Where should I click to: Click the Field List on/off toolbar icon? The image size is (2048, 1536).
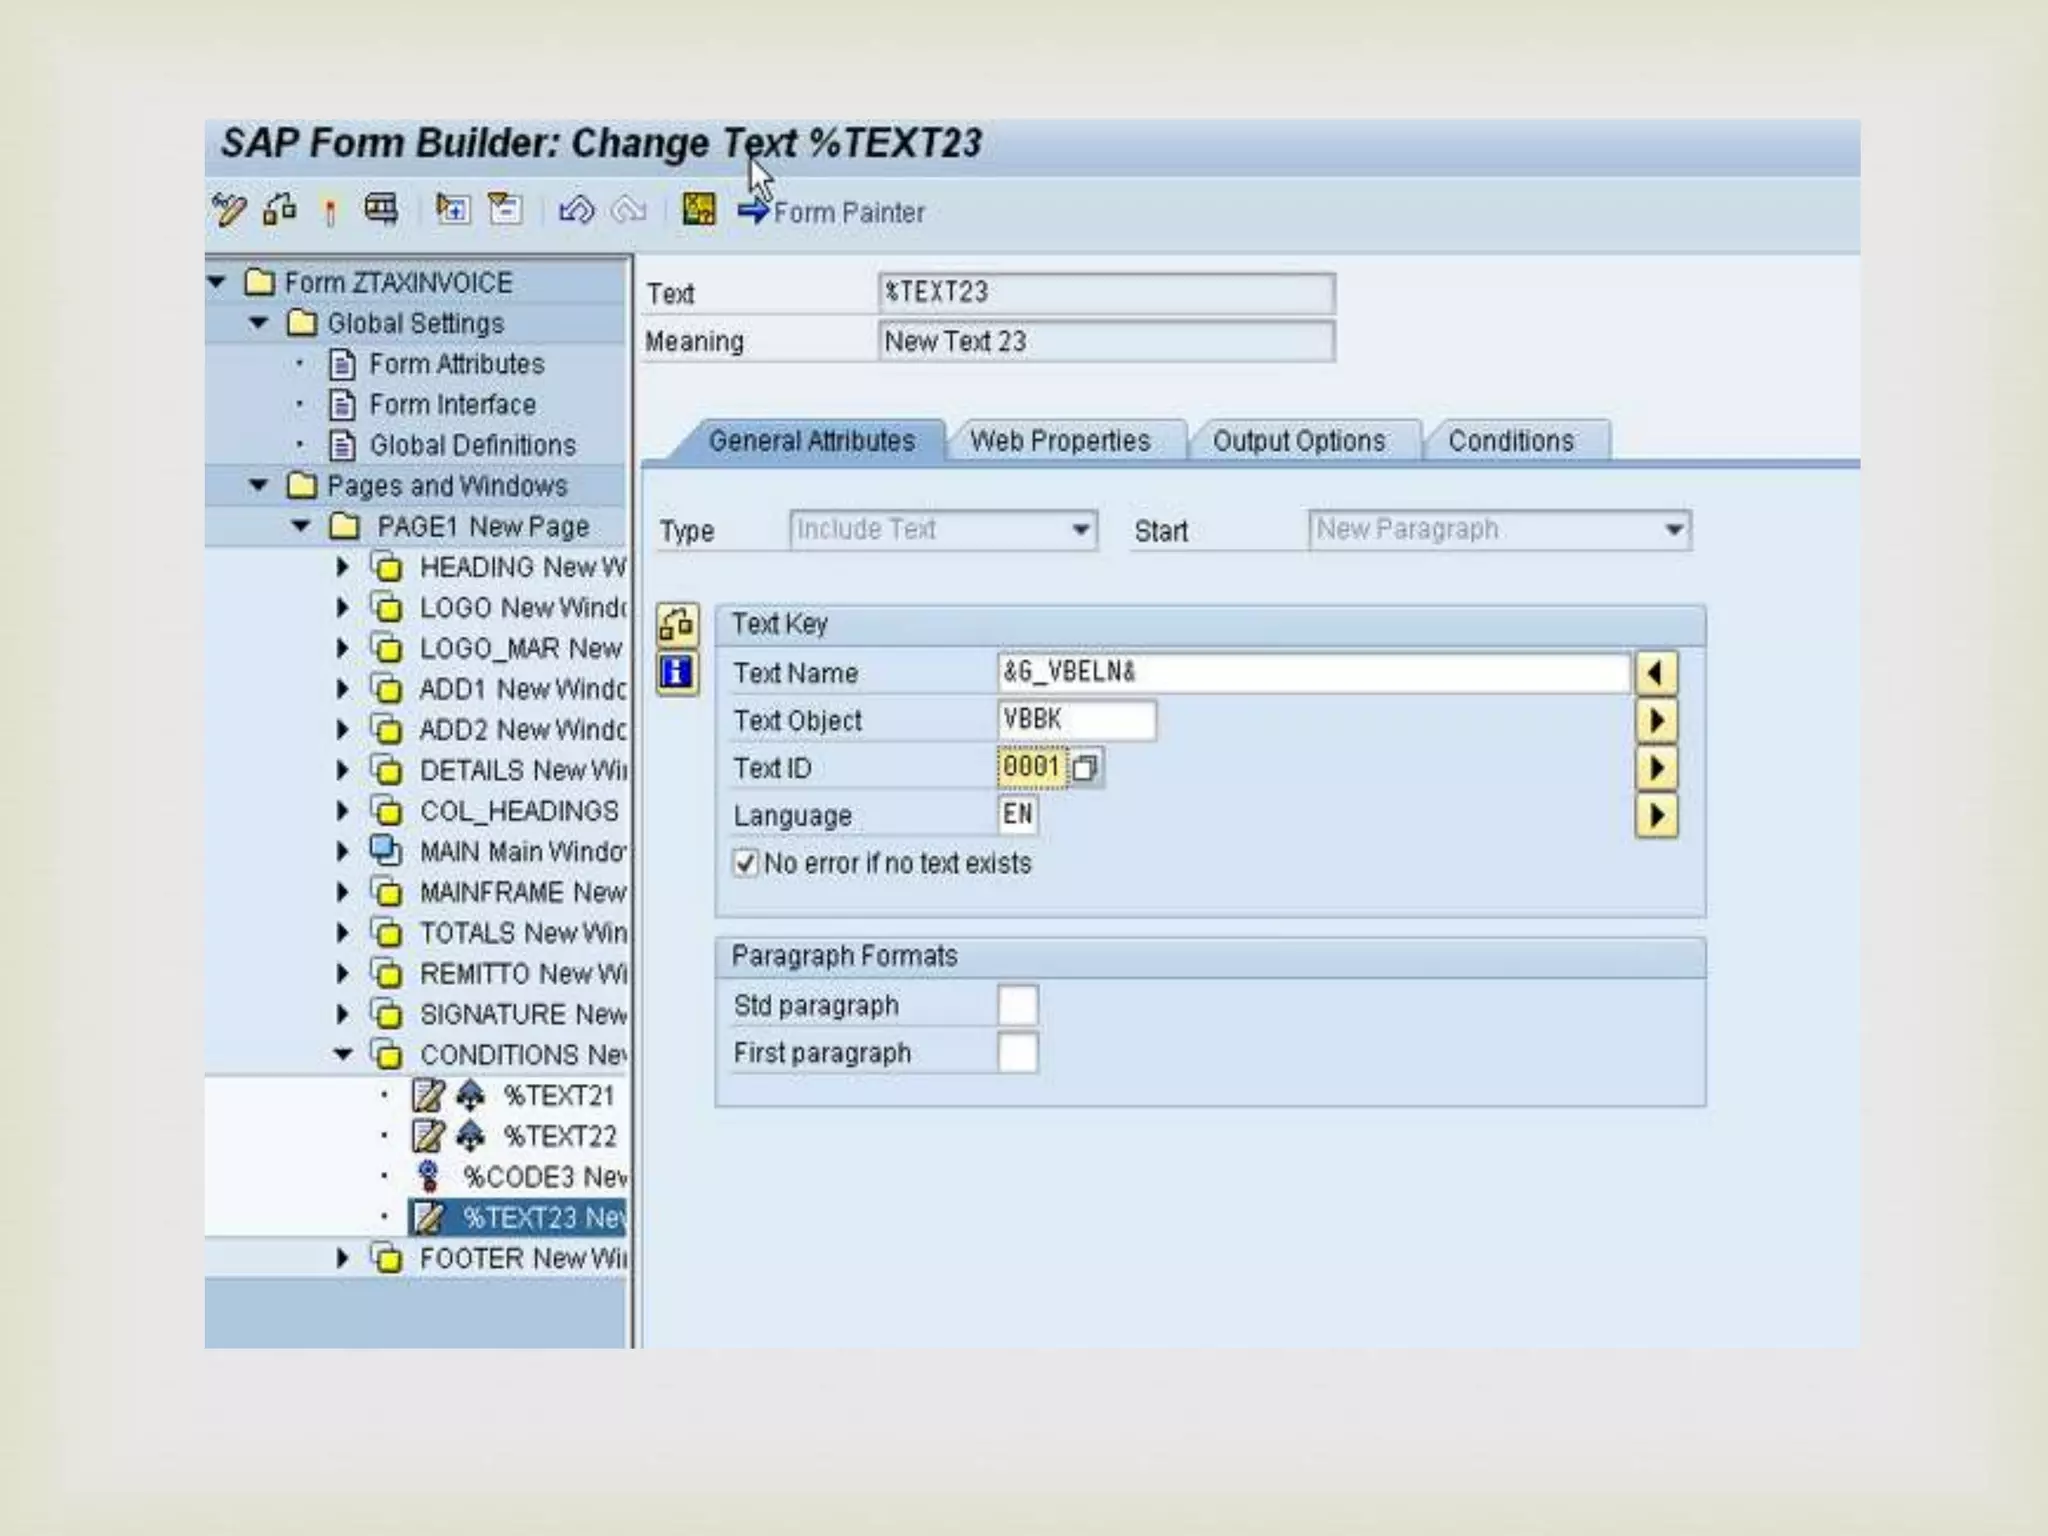[698, 210]
